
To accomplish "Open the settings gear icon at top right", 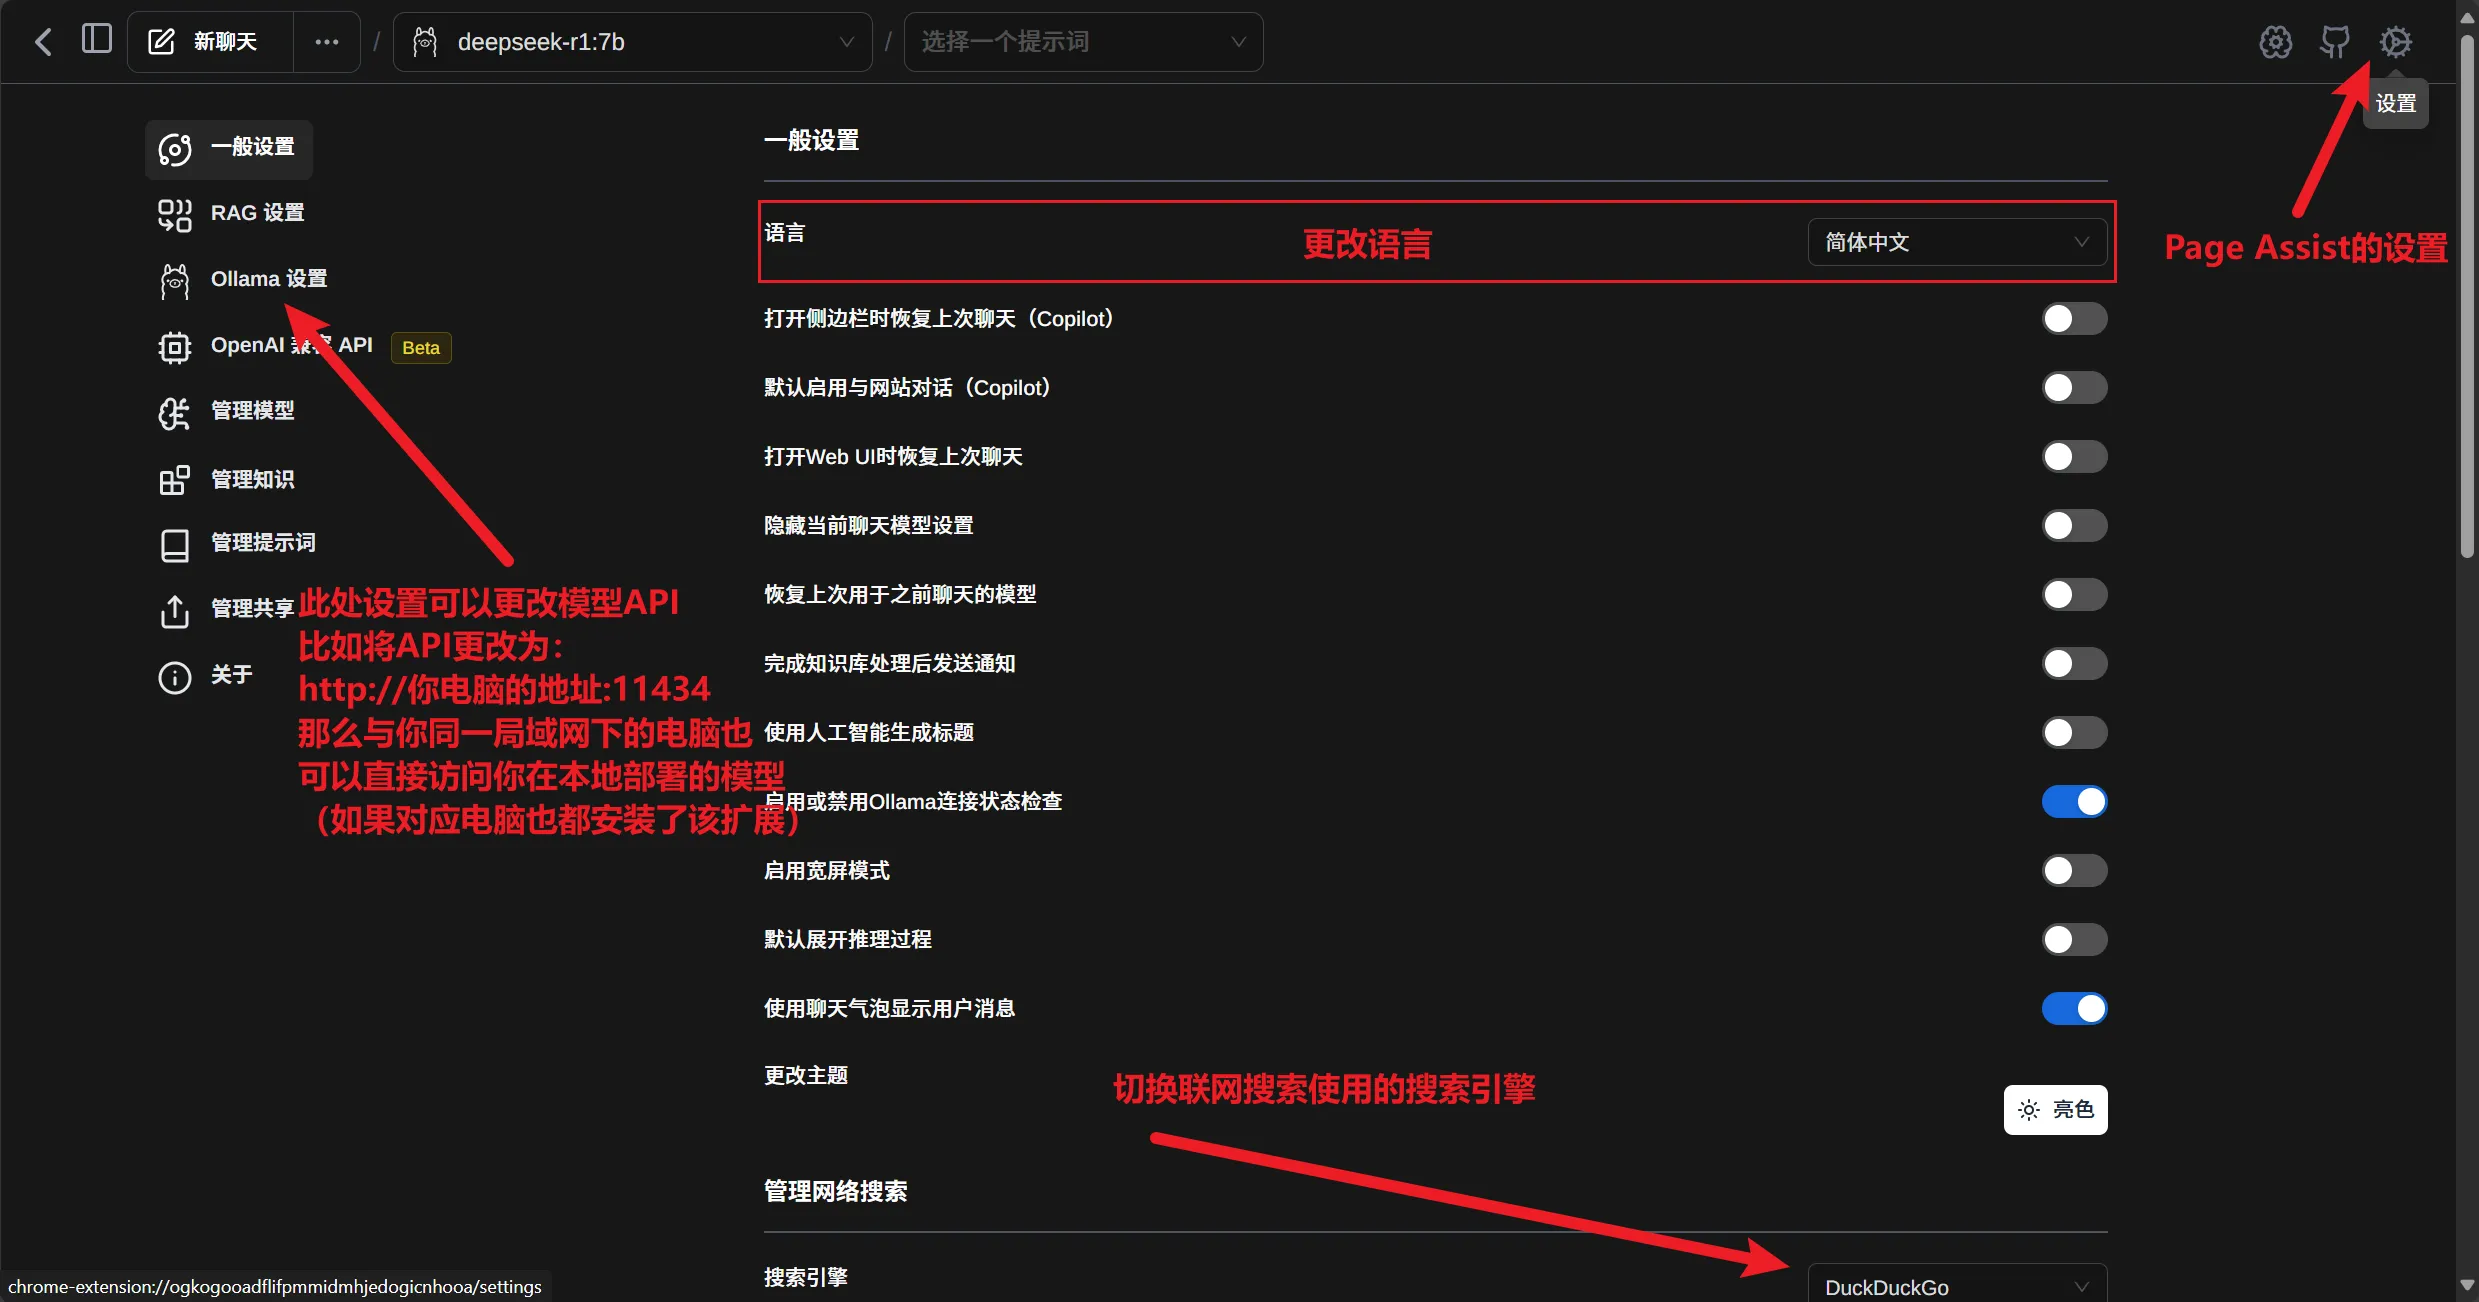I will pos(2395,42).
